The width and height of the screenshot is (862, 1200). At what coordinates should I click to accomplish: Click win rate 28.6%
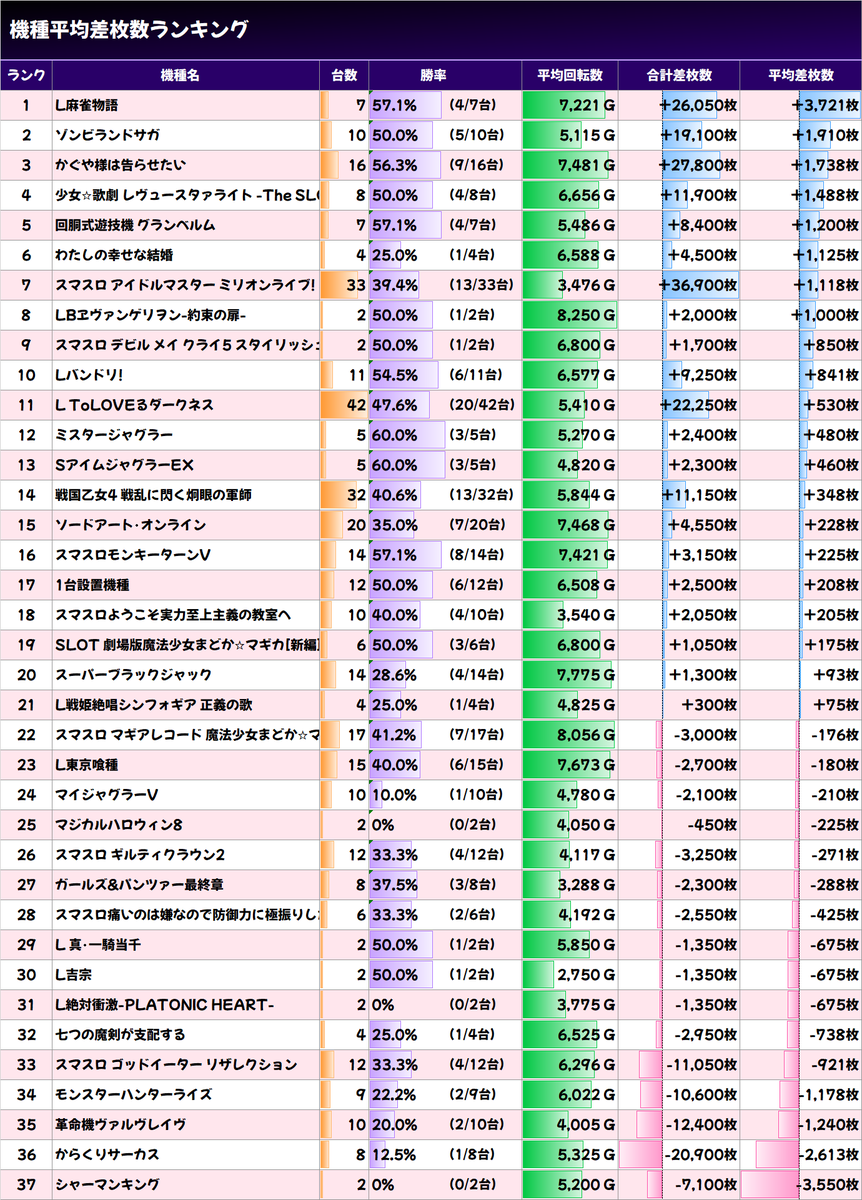coord(394,675)
